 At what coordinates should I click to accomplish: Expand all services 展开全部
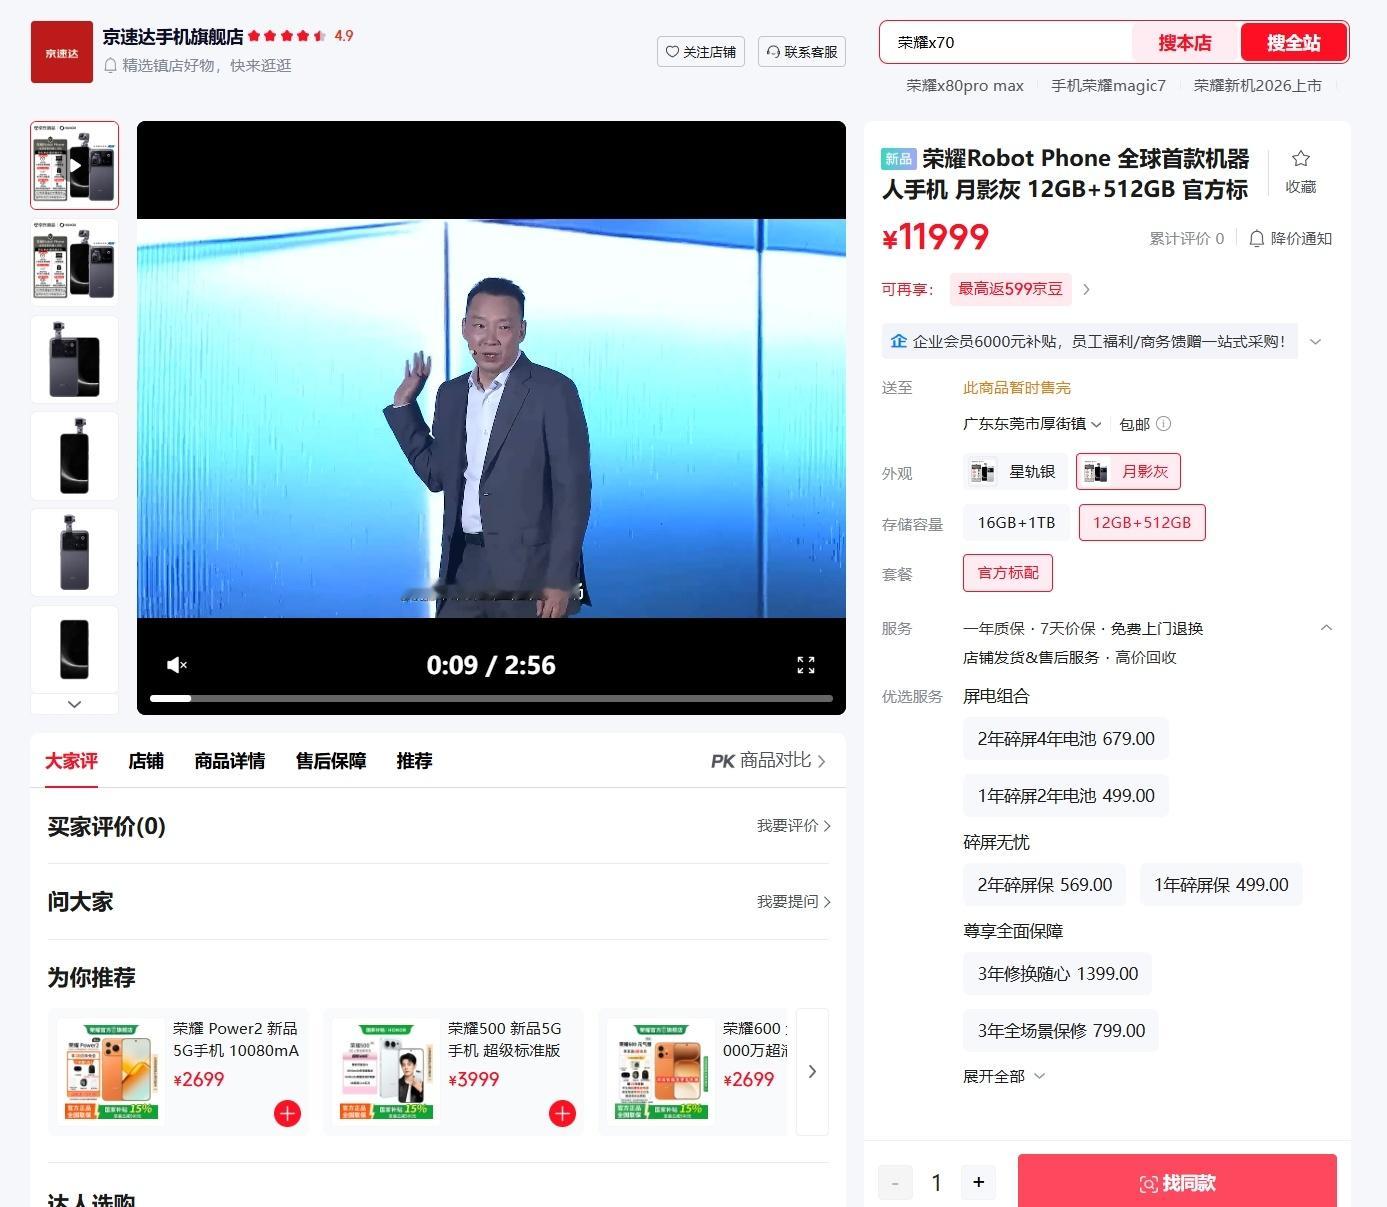[x=1004, y=1076]
